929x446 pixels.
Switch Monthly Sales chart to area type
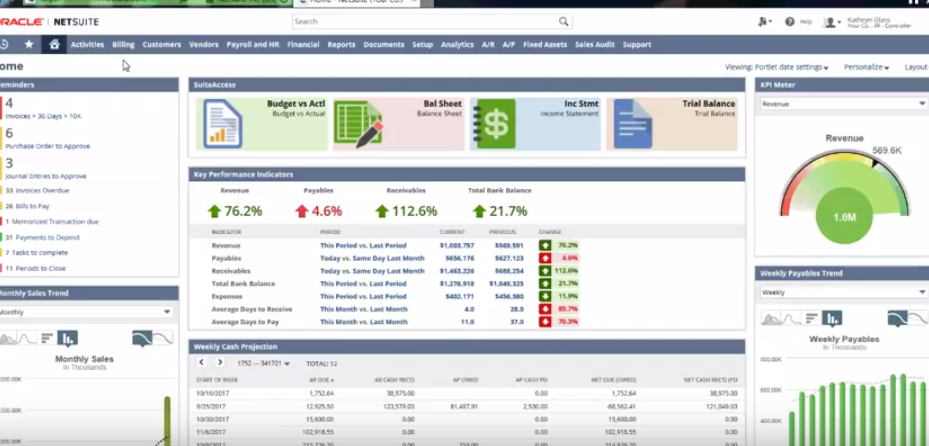pos(8,338)
